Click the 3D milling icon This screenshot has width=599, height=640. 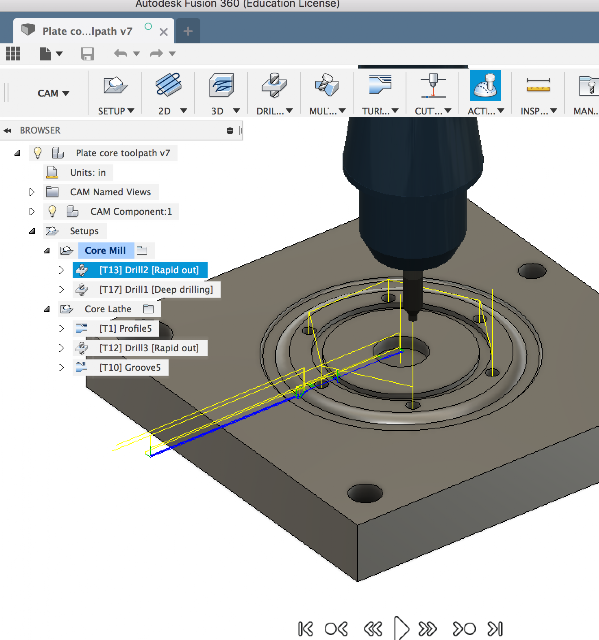[222, 85]
